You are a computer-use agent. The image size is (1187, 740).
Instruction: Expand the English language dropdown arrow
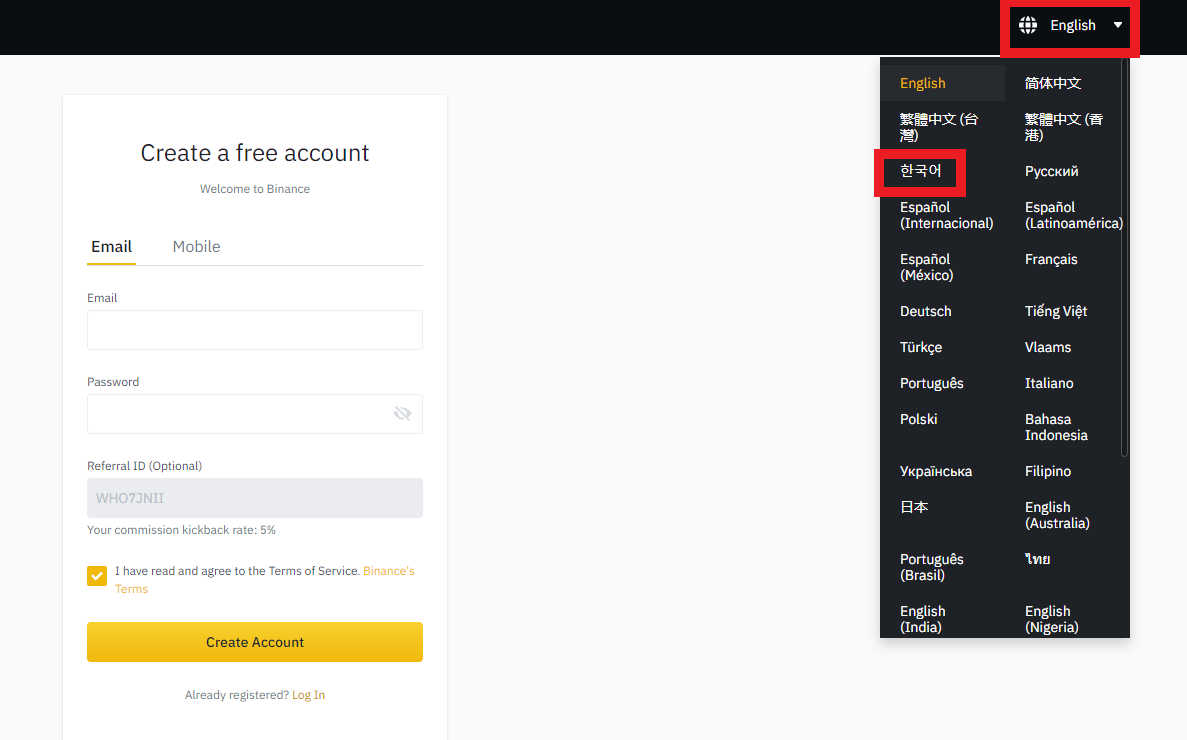pyautogui.click(x=1117, y=25)
